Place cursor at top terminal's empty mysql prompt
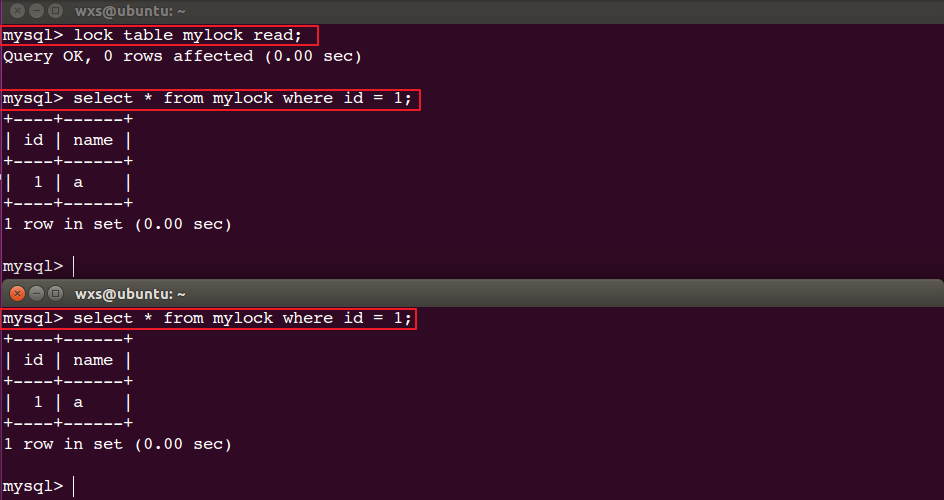The height and width of the screenshot is (500, 944). tap(73, 266)
